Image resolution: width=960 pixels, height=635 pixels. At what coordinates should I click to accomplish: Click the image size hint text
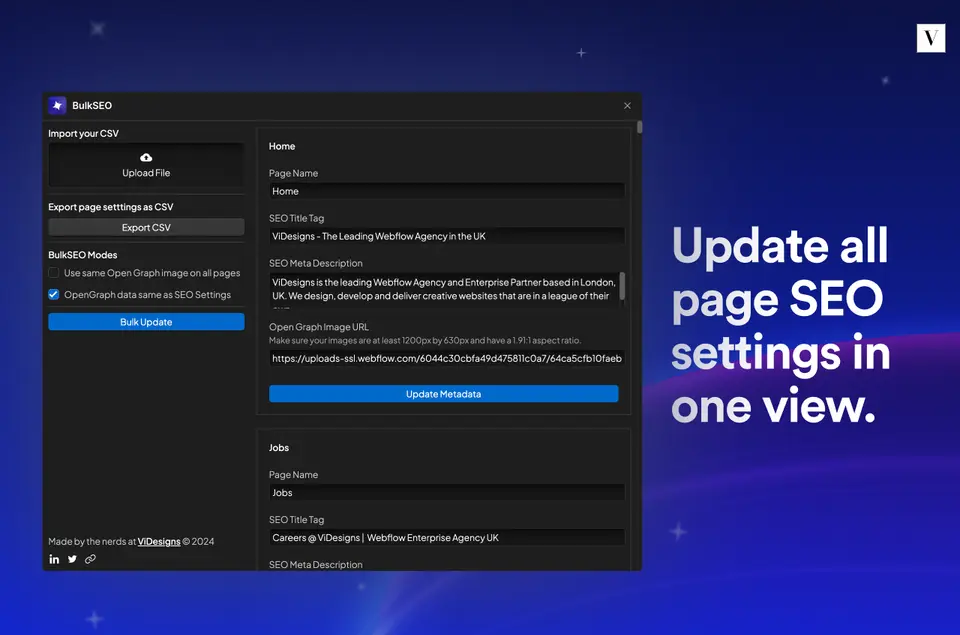(x=425, y=340)
